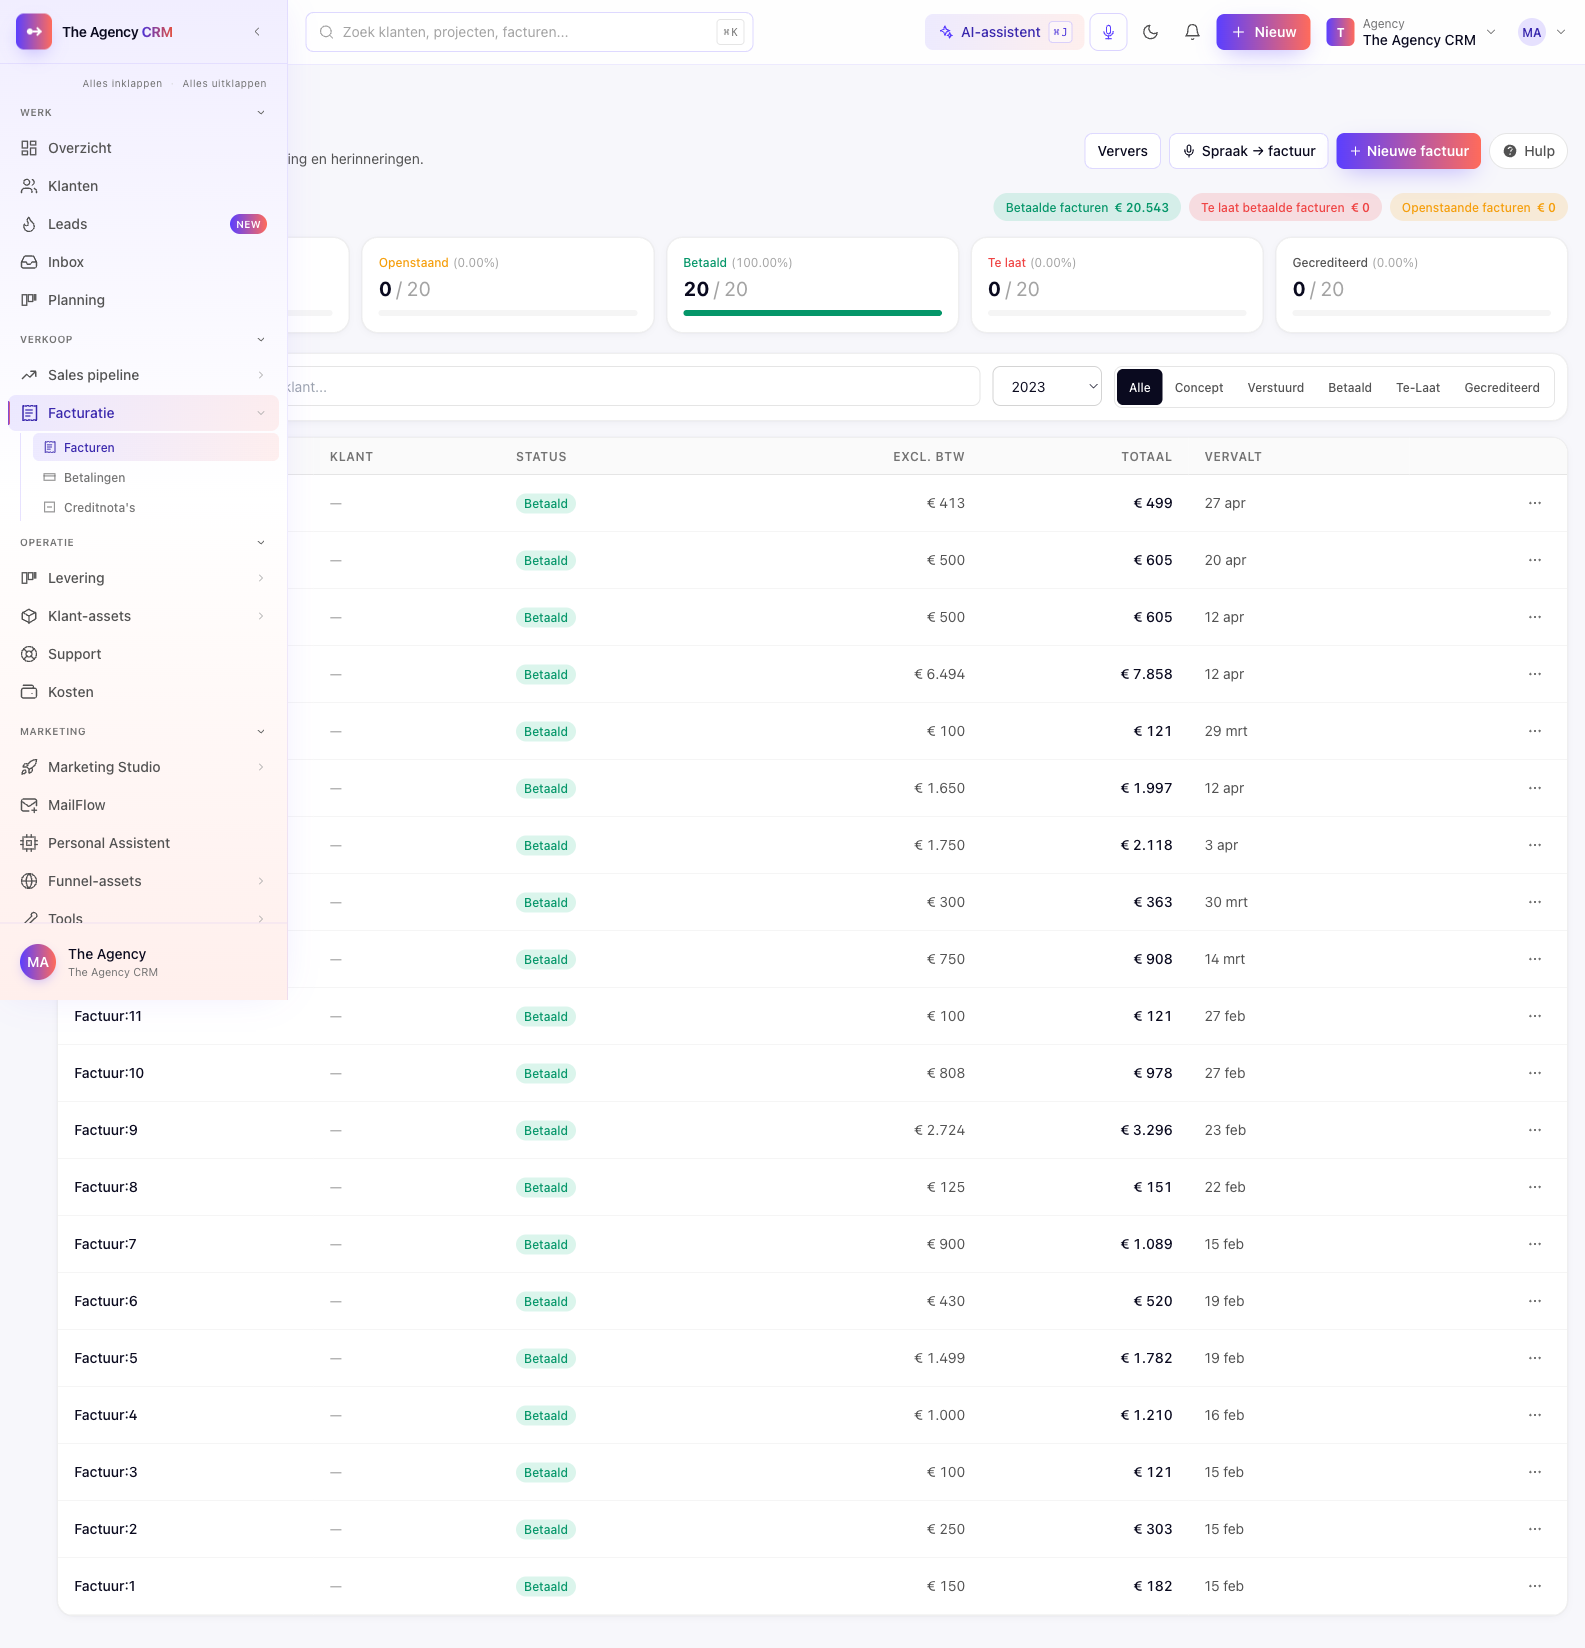
Task: Filter invoices by Concept
Action: click(x=1199, y=388)
